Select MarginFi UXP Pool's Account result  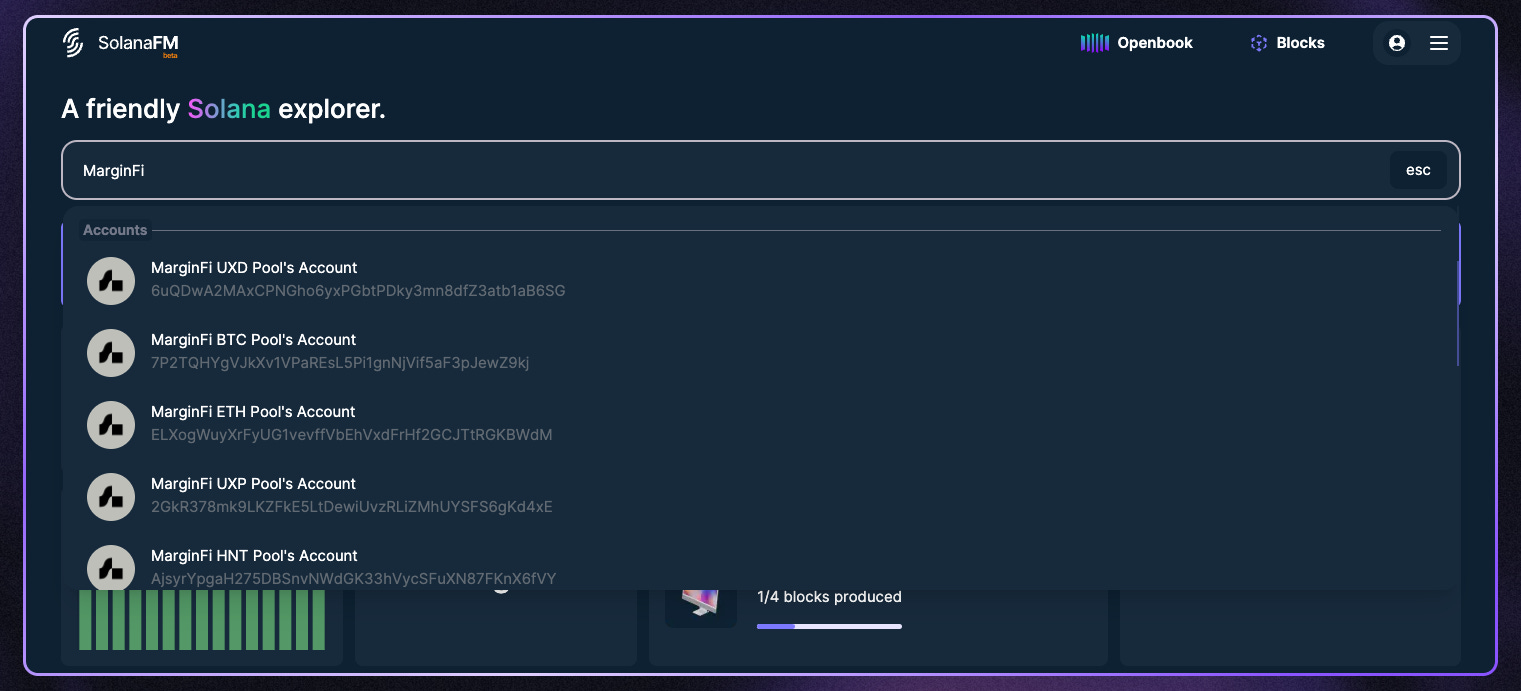tap(760, 496)
